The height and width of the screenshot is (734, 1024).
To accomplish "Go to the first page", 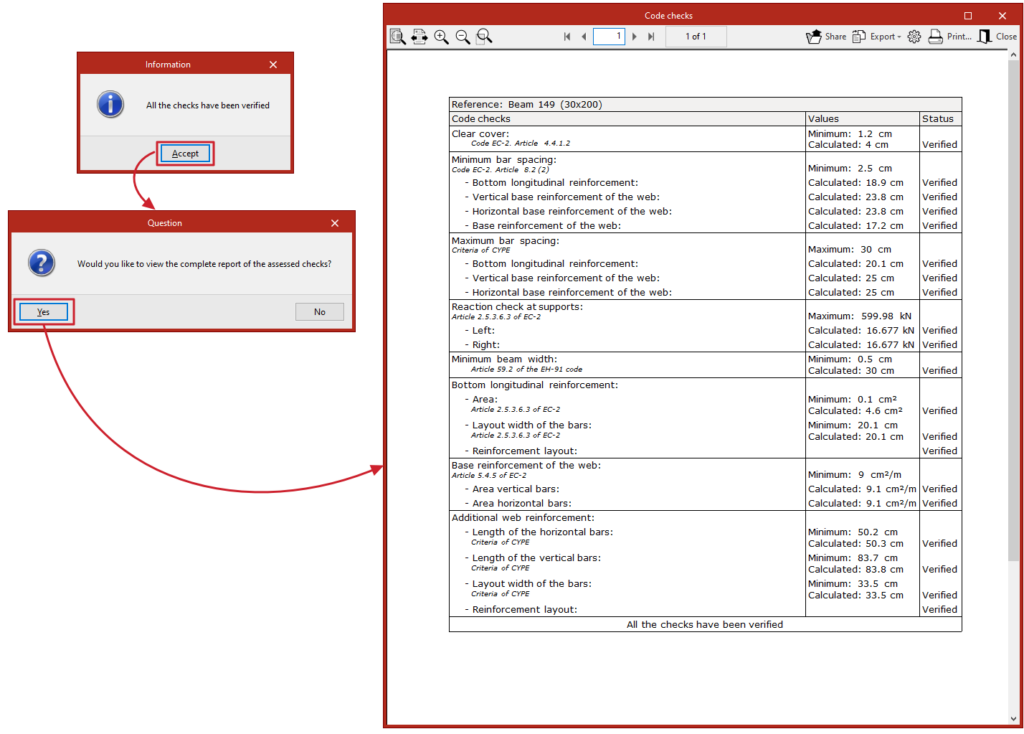I will [567, 37].
